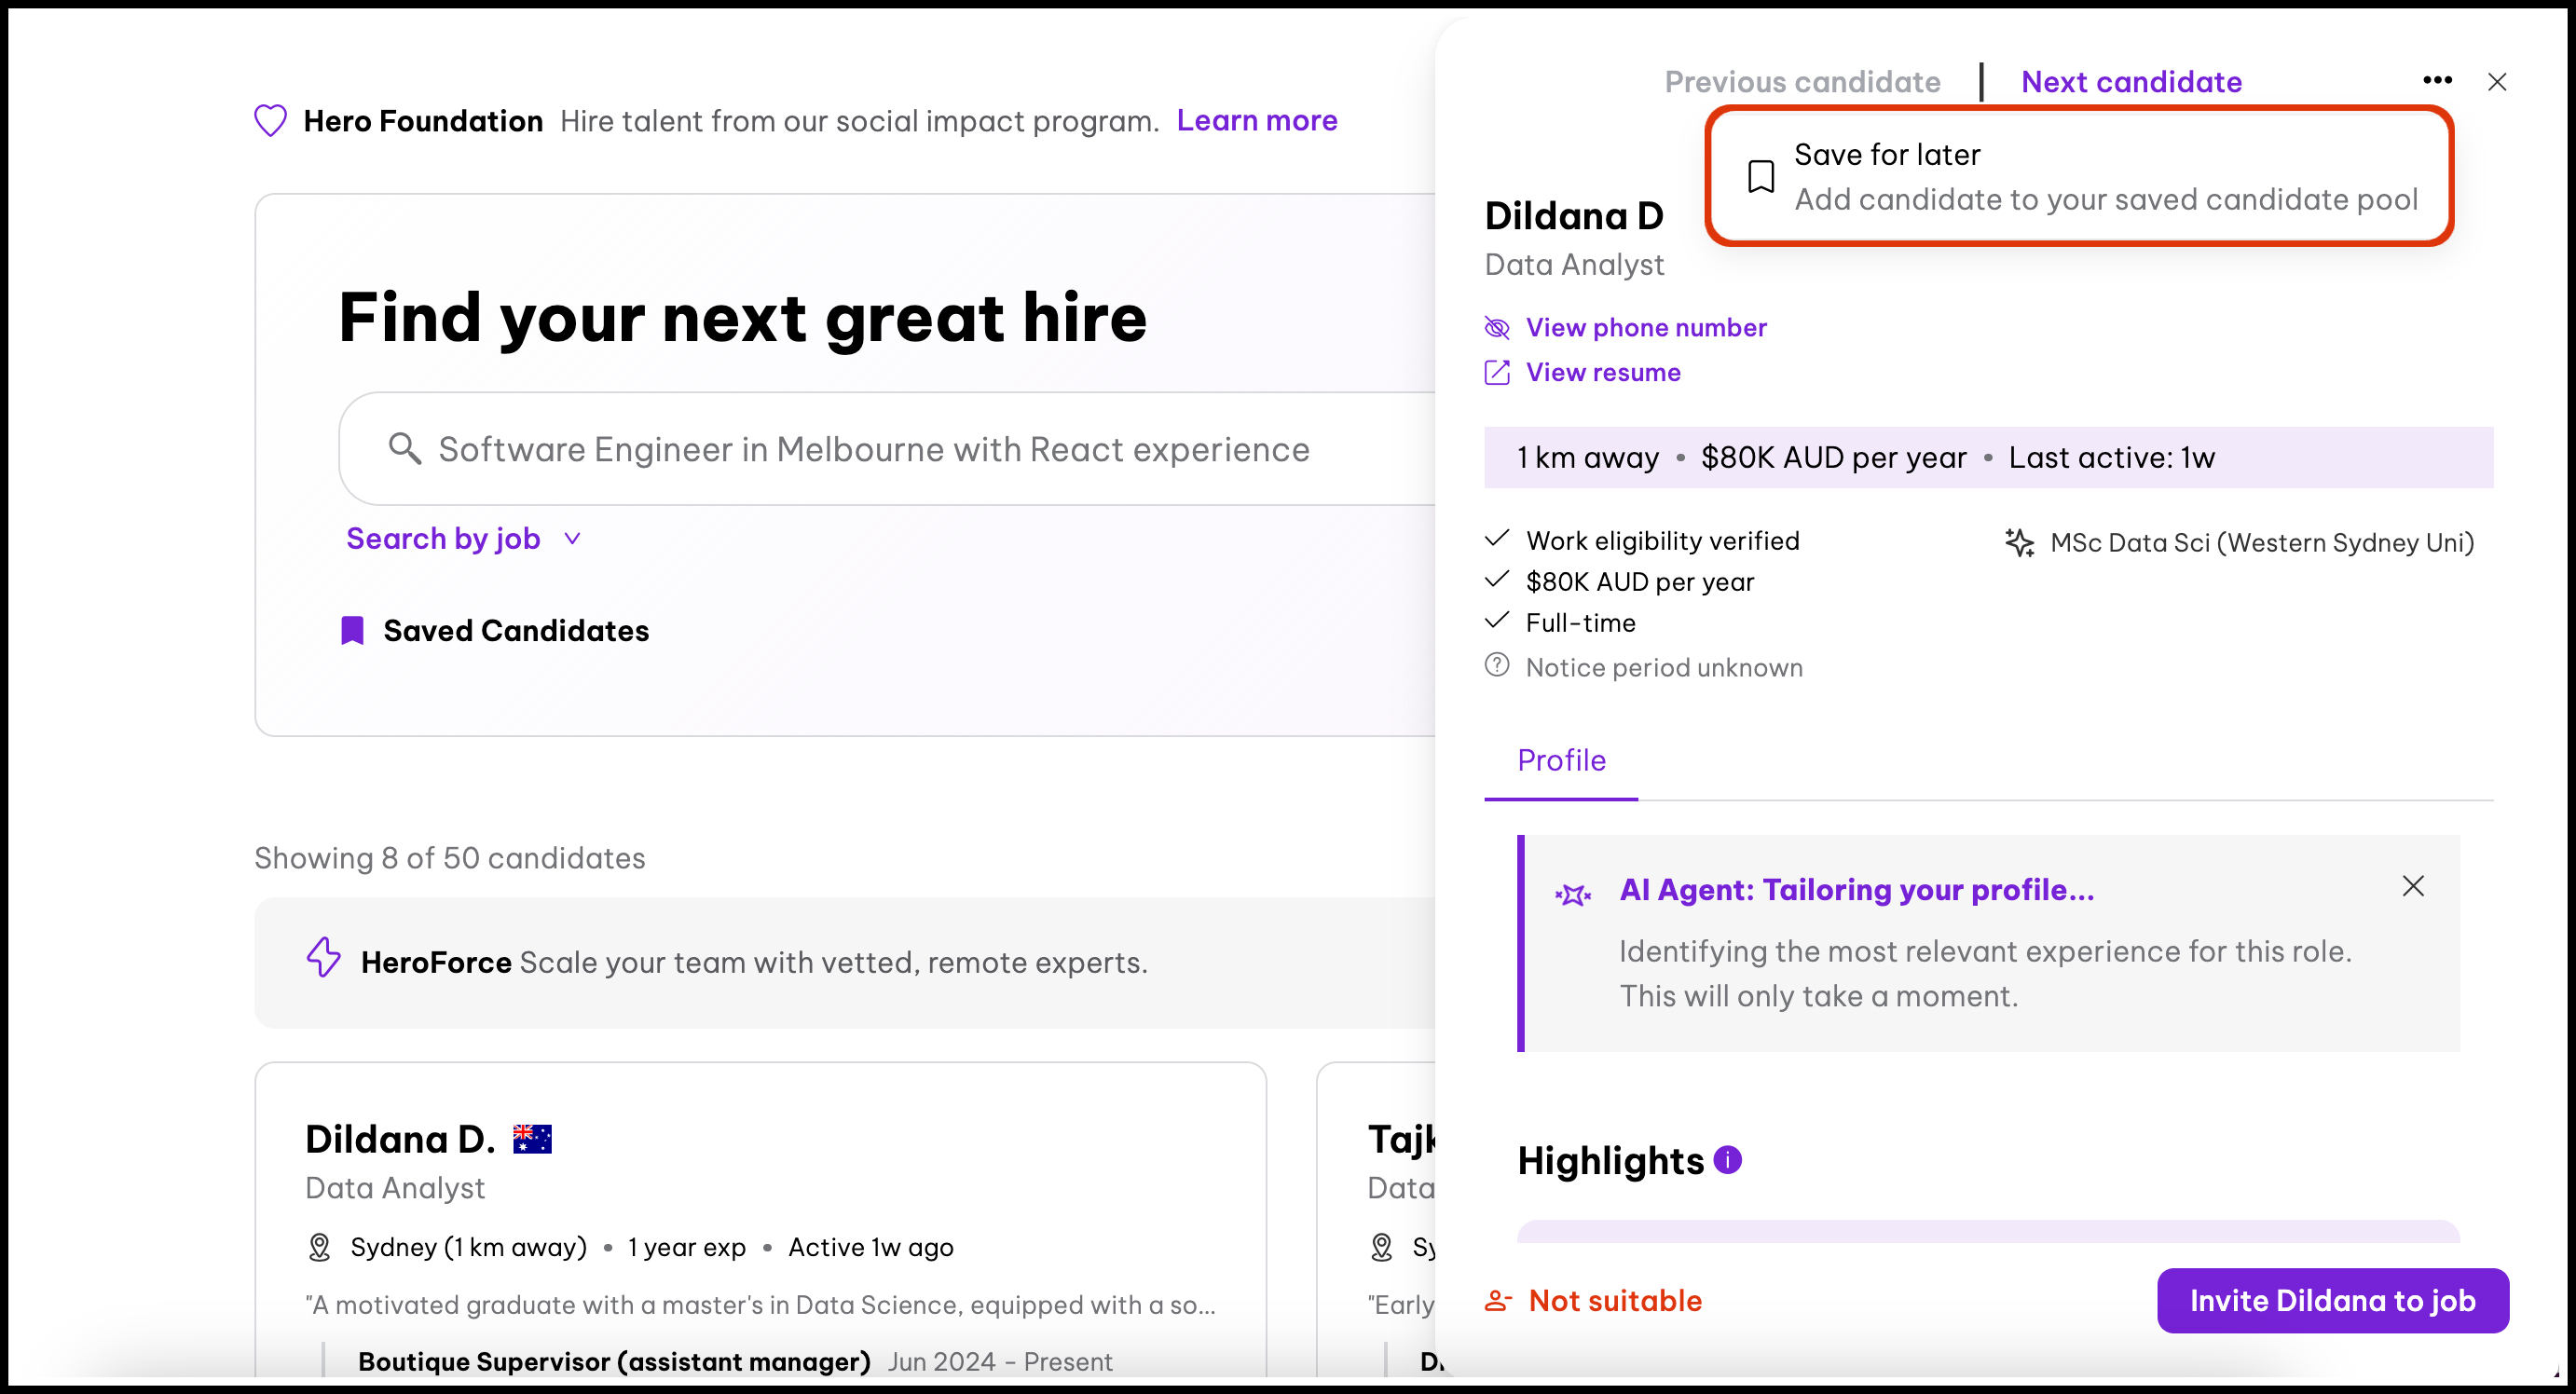2576x1394 pixels.
Task: Click the notice period question mark icon
Action: tap(1496, 665)
